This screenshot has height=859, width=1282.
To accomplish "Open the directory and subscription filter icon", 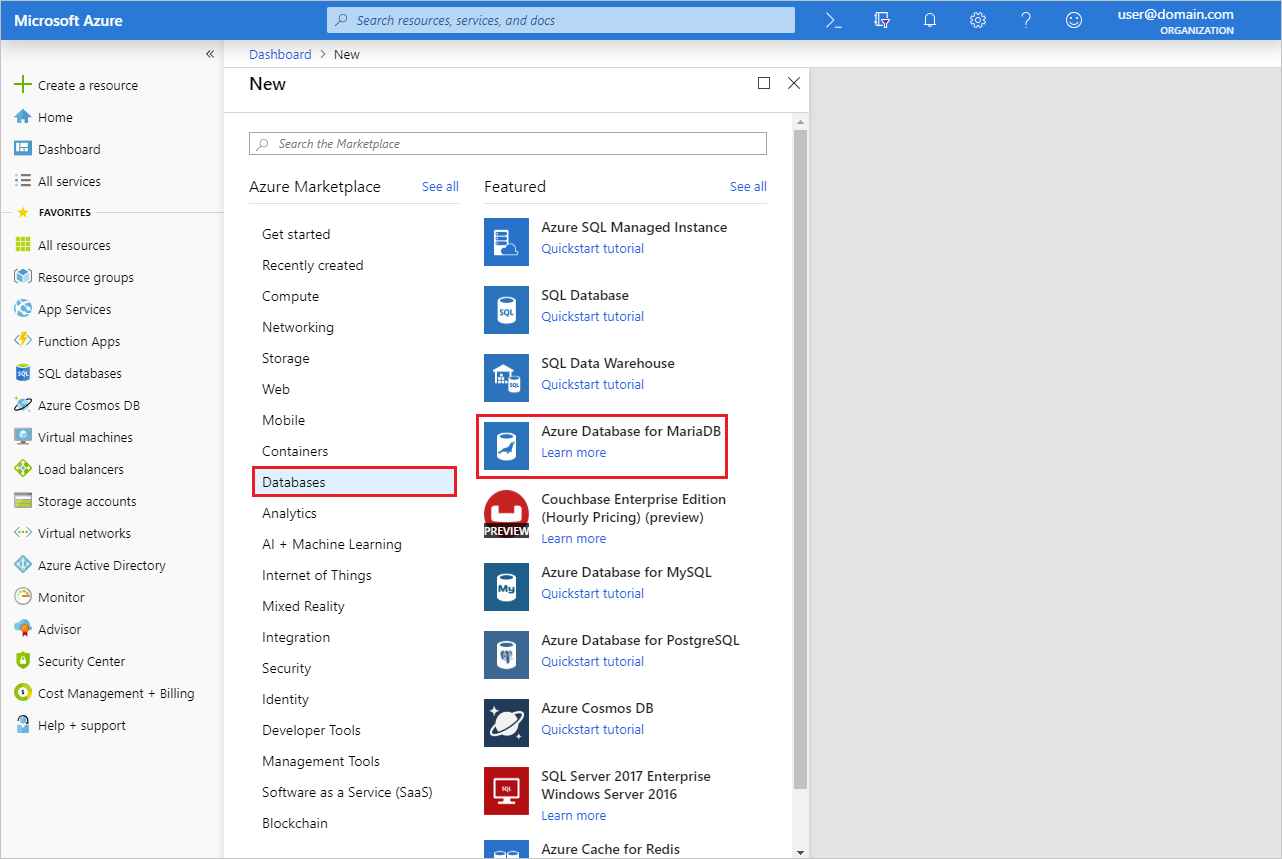I will tap(881, 19).
